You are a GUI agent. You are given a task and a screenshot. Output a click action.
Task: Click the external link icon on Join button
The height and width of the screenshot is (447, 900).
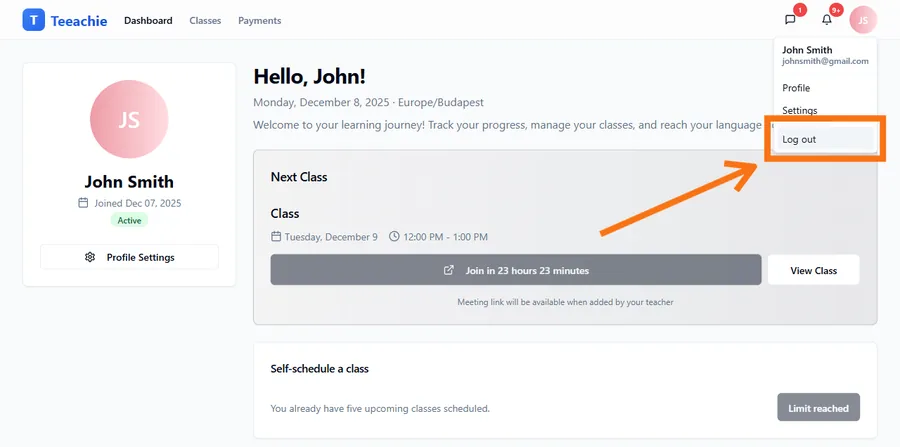pyautogui.click(x=449, y=270)
